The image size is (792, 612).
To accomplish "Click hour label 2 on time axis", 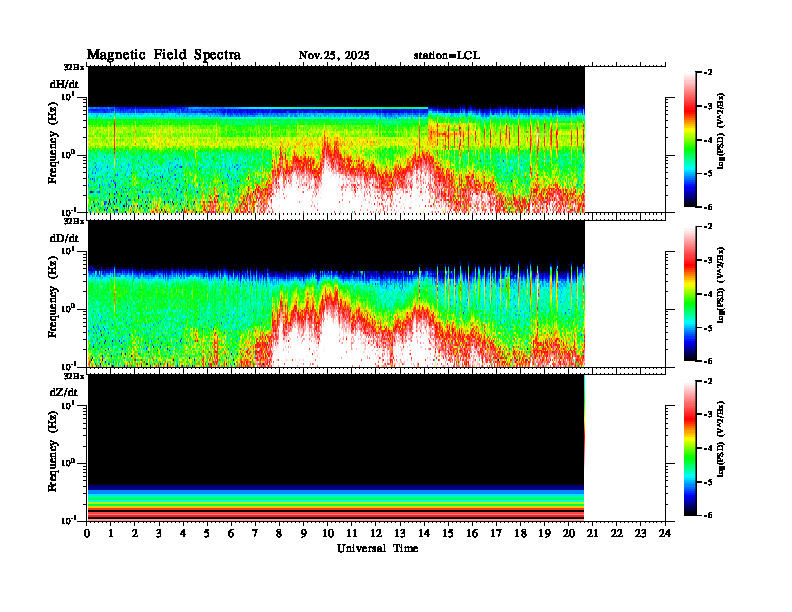I will click(135, 533).
